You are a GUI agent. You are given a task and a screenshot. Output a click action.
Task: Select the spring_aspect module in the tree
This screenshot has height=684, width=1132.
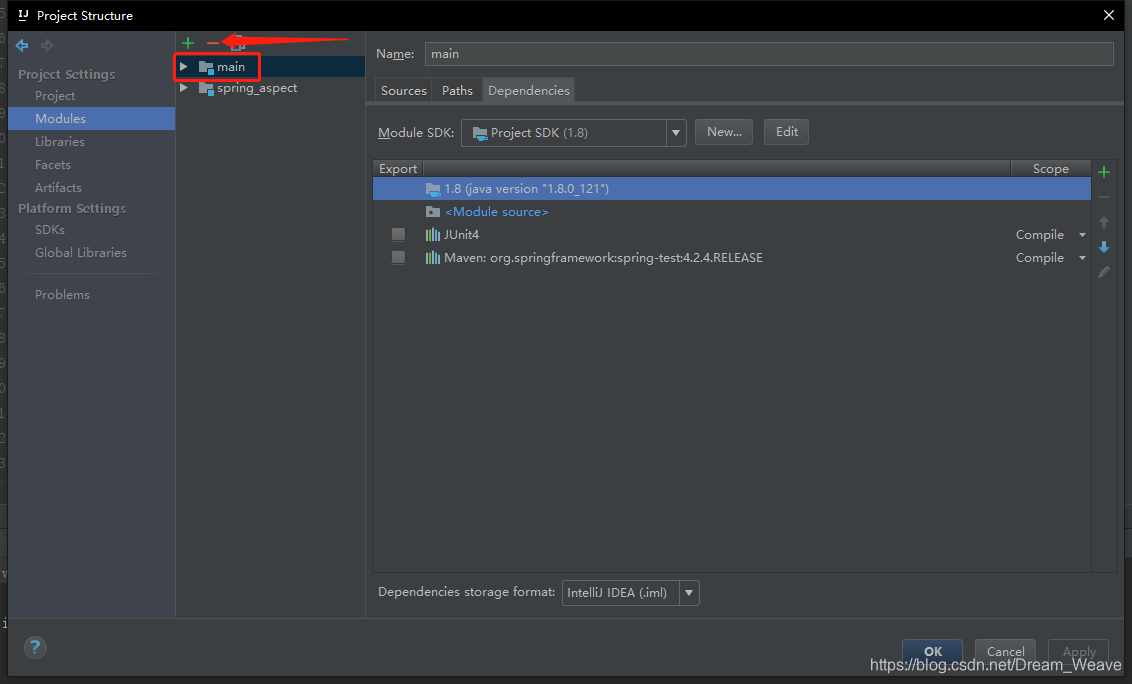(271, 88)
